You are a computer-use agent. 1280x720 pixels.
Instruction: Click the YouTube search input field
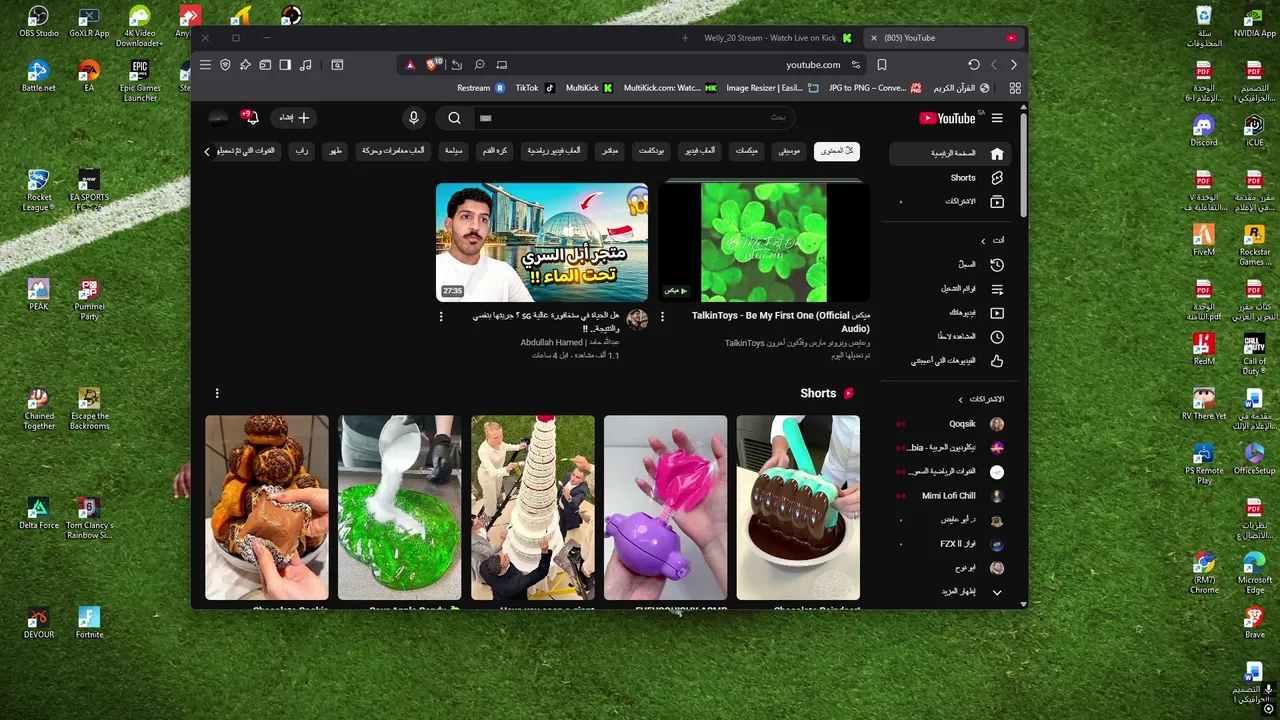(x=635, y=118)
